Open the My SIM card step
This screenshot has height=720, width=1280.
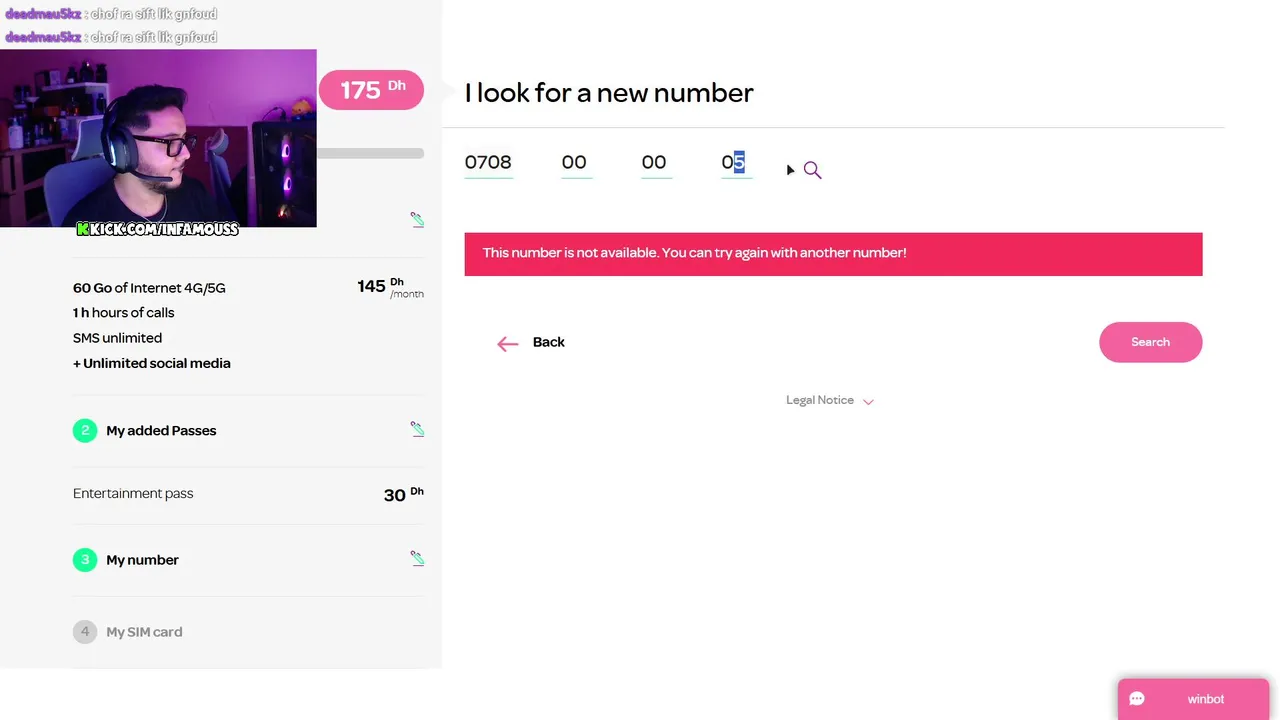(144, 632)
